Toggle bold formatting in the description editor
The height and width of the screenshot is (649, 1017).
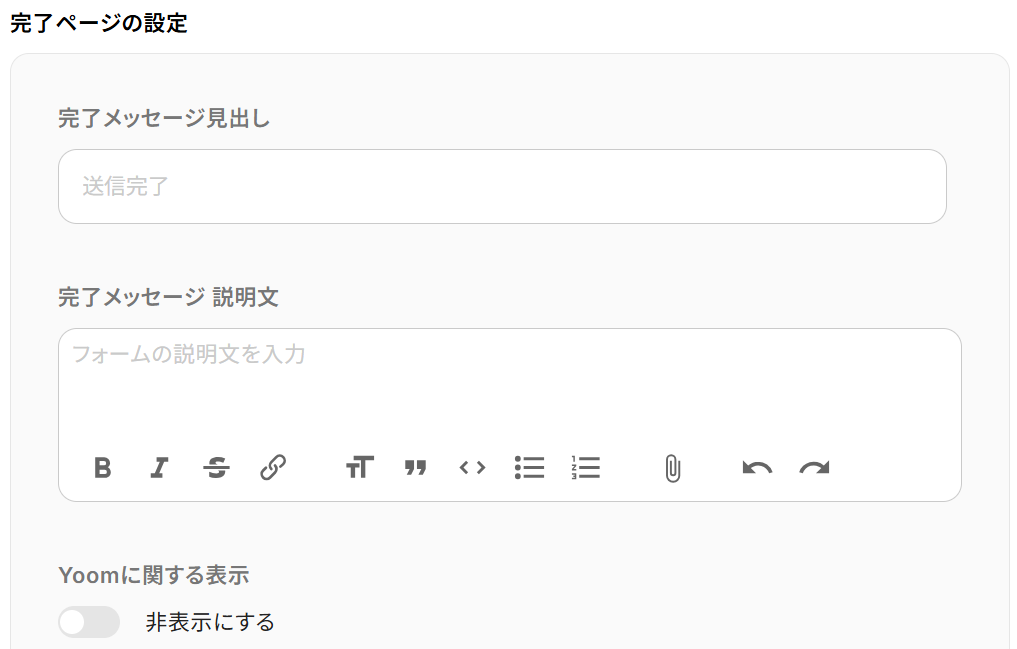pos(102,467)
